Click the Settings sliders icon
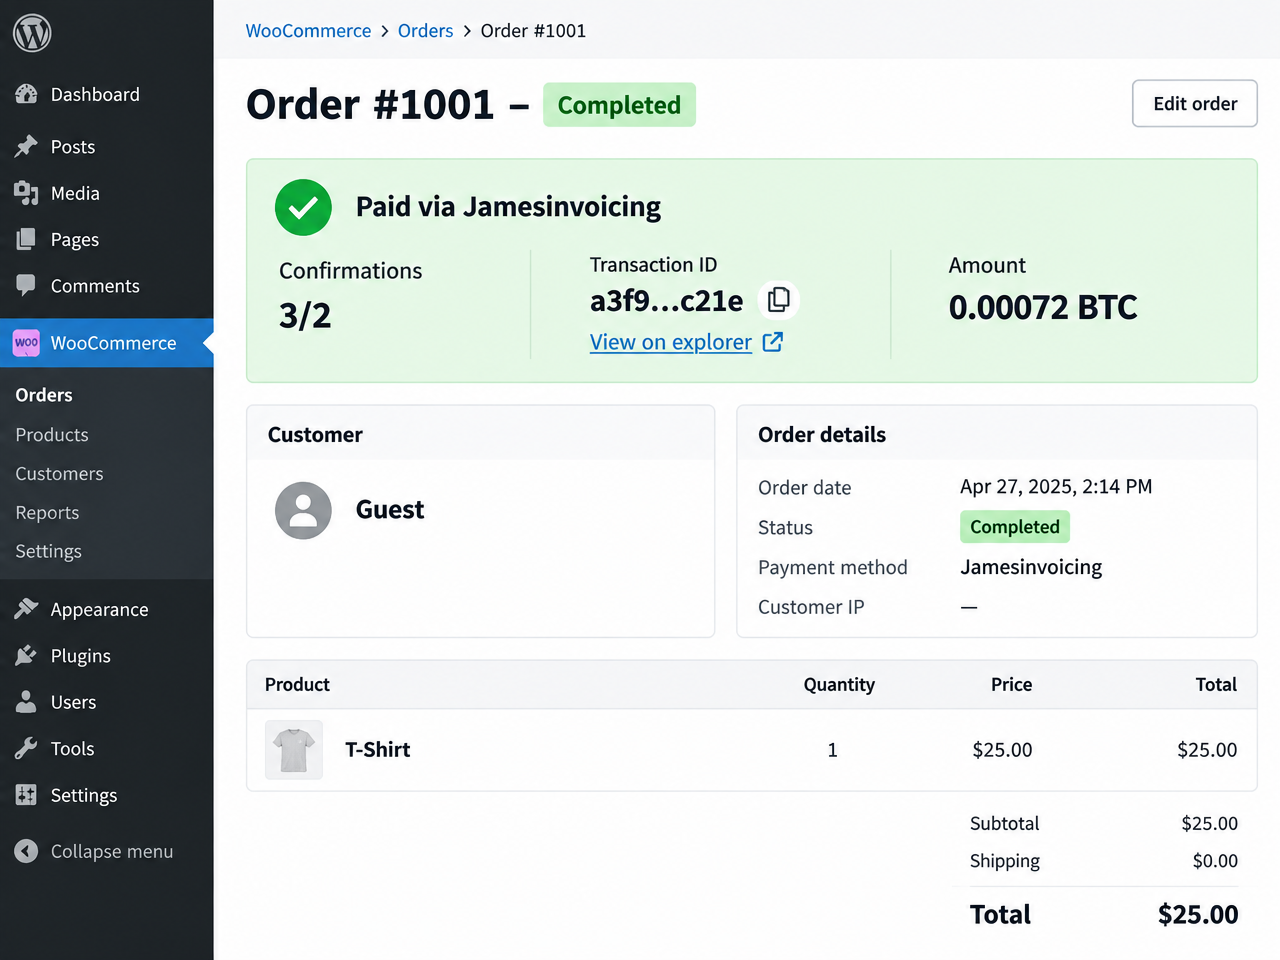The image size is (1280, 960). (26, 795)
